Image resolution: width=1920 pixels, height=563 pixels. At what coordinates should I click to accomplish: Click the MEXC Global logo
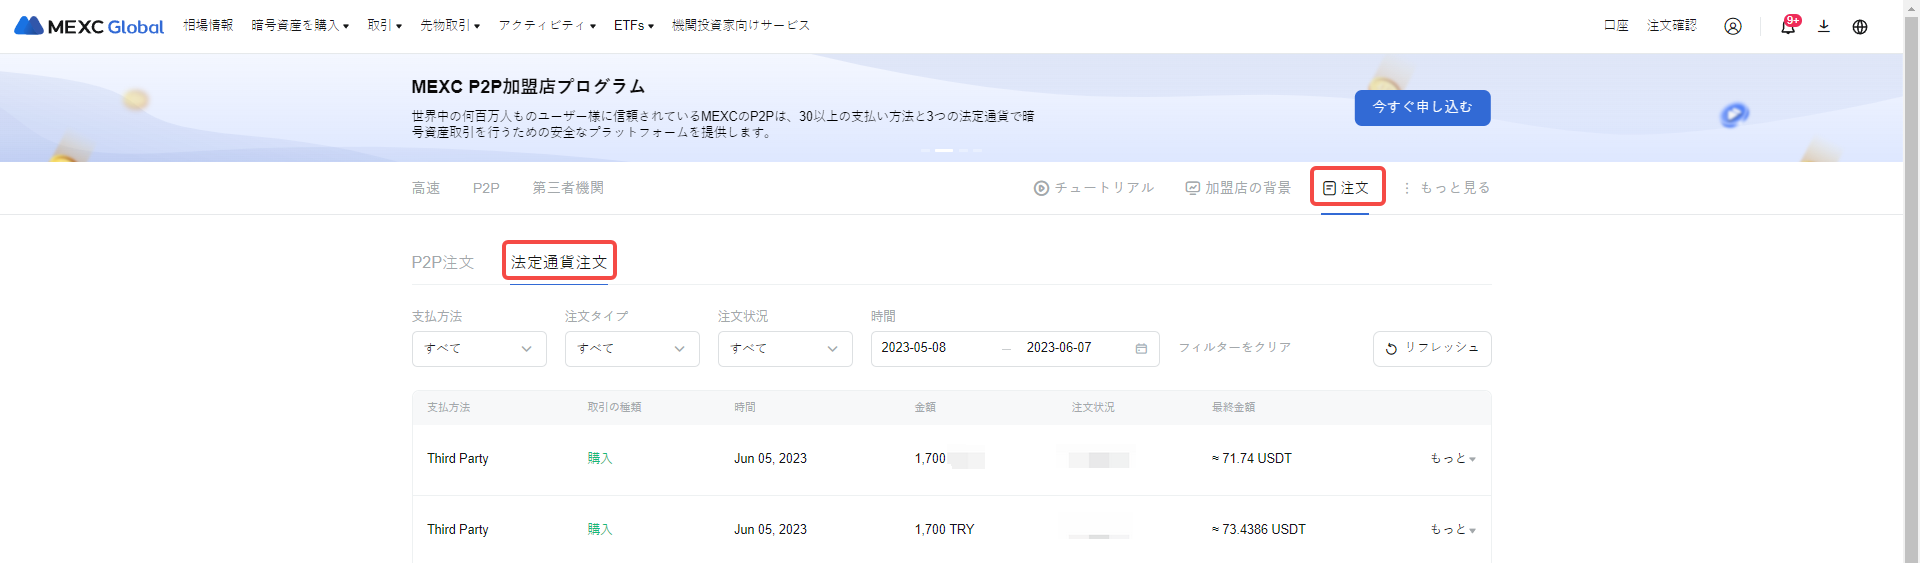click(89, 26)
